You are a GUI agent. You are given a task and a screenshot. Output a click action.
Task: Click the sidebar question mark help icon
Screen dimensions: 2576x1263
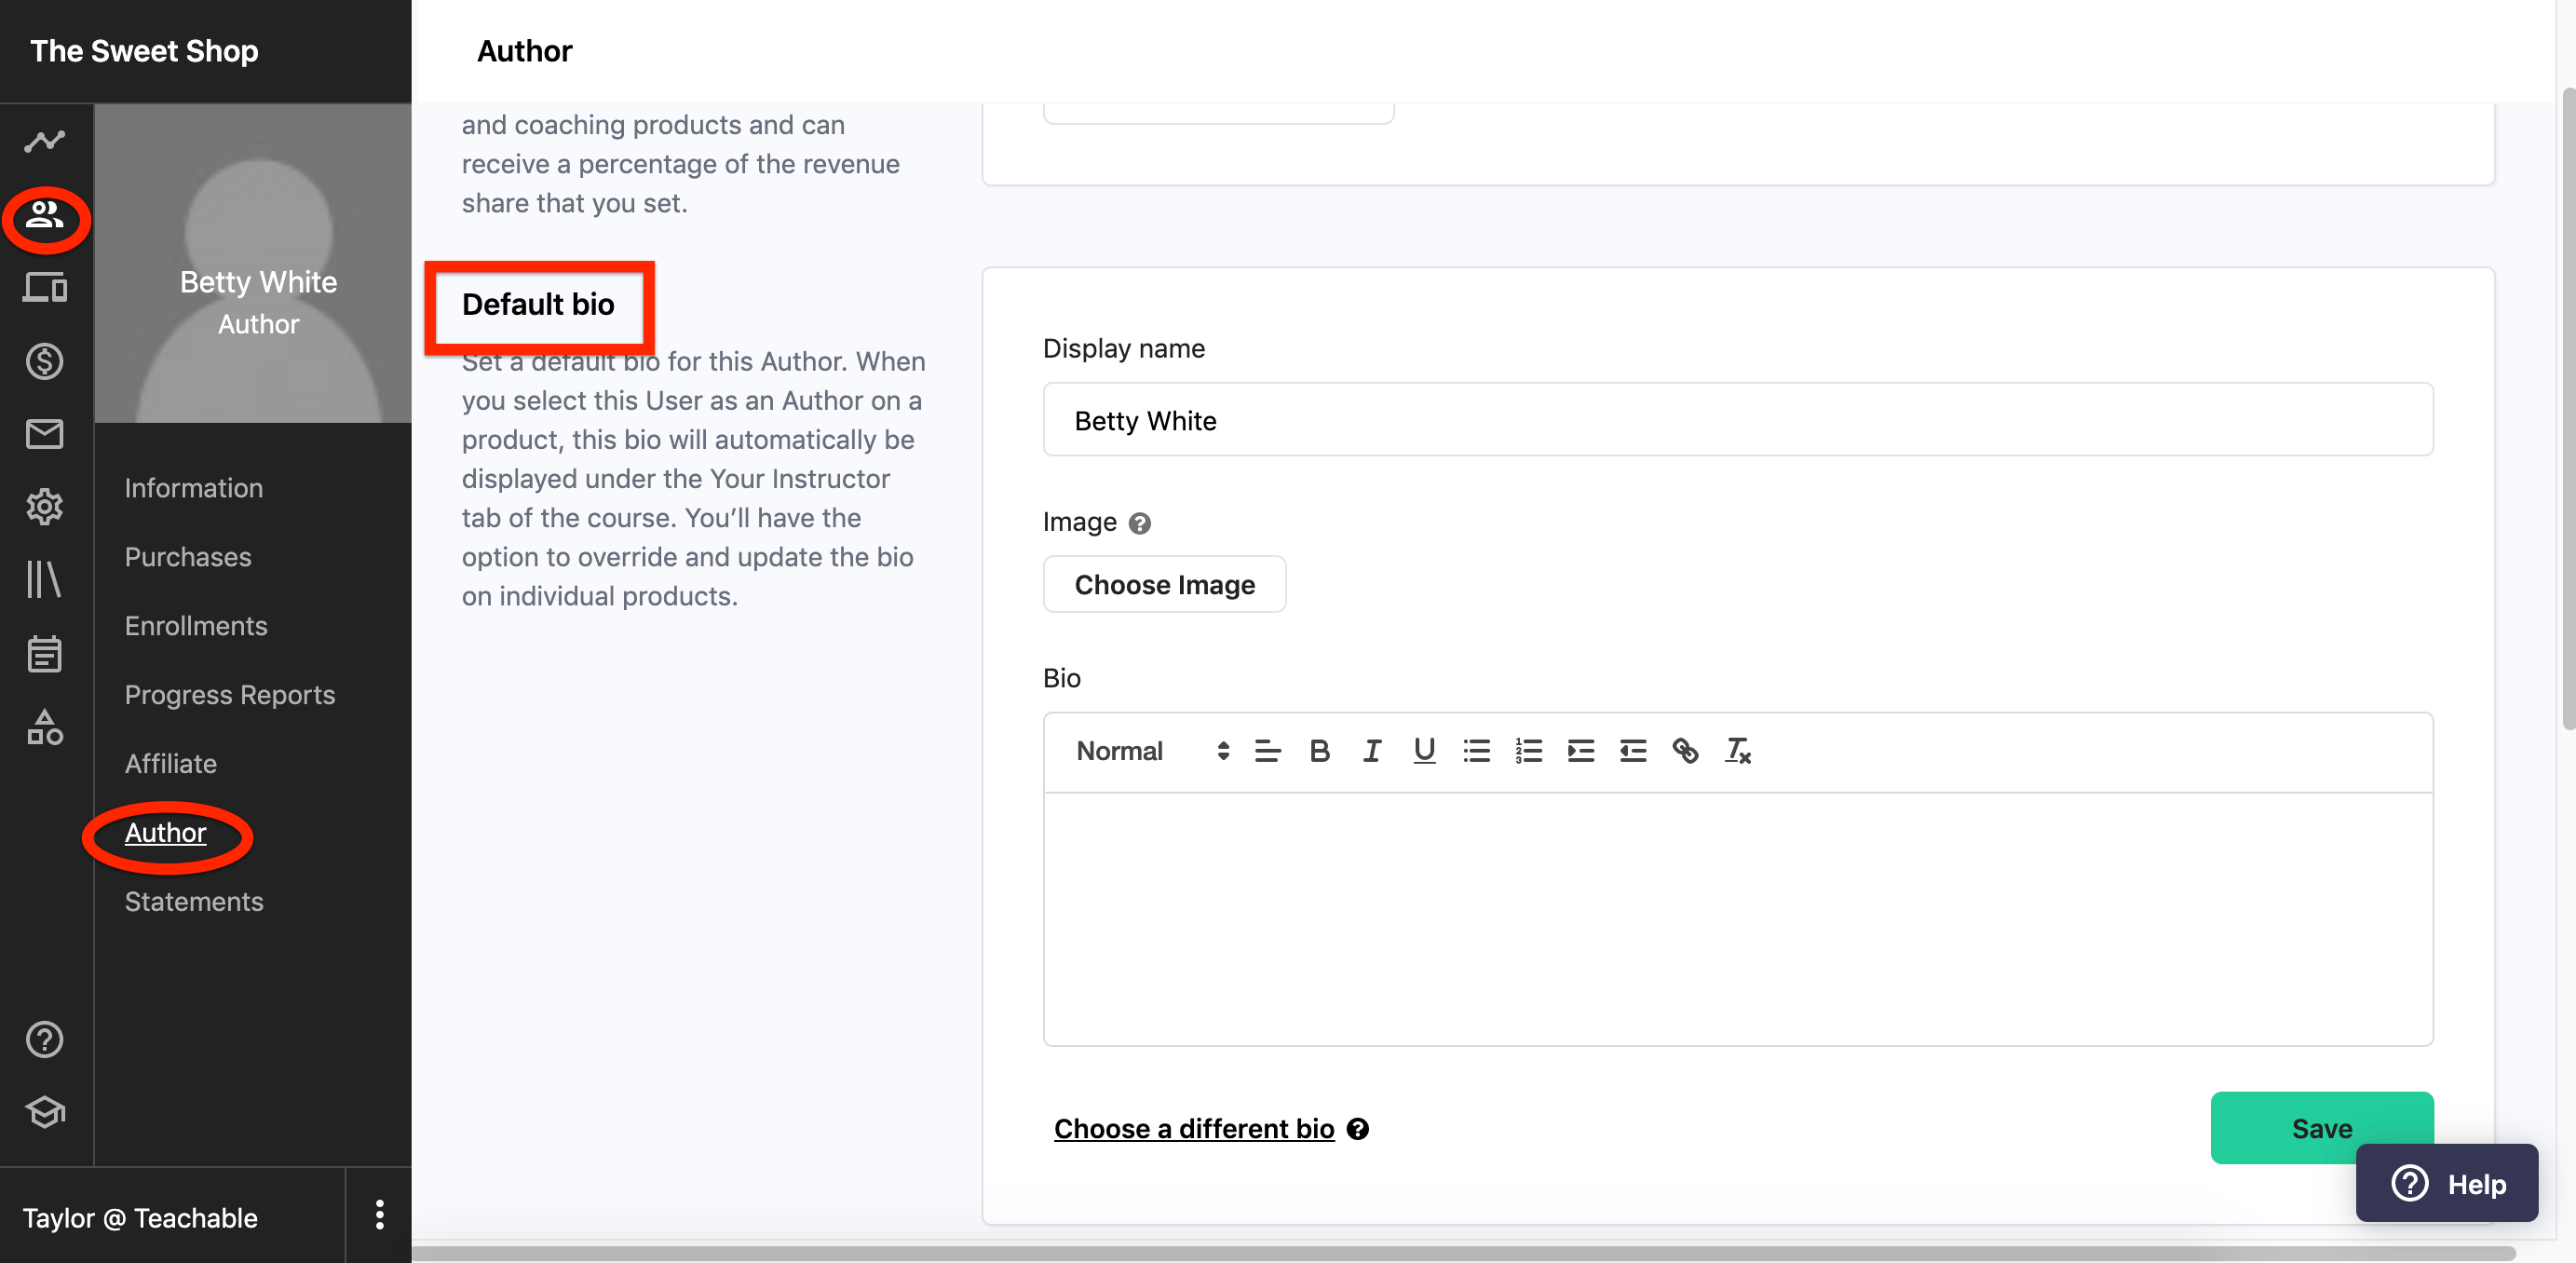(45, 1040)
